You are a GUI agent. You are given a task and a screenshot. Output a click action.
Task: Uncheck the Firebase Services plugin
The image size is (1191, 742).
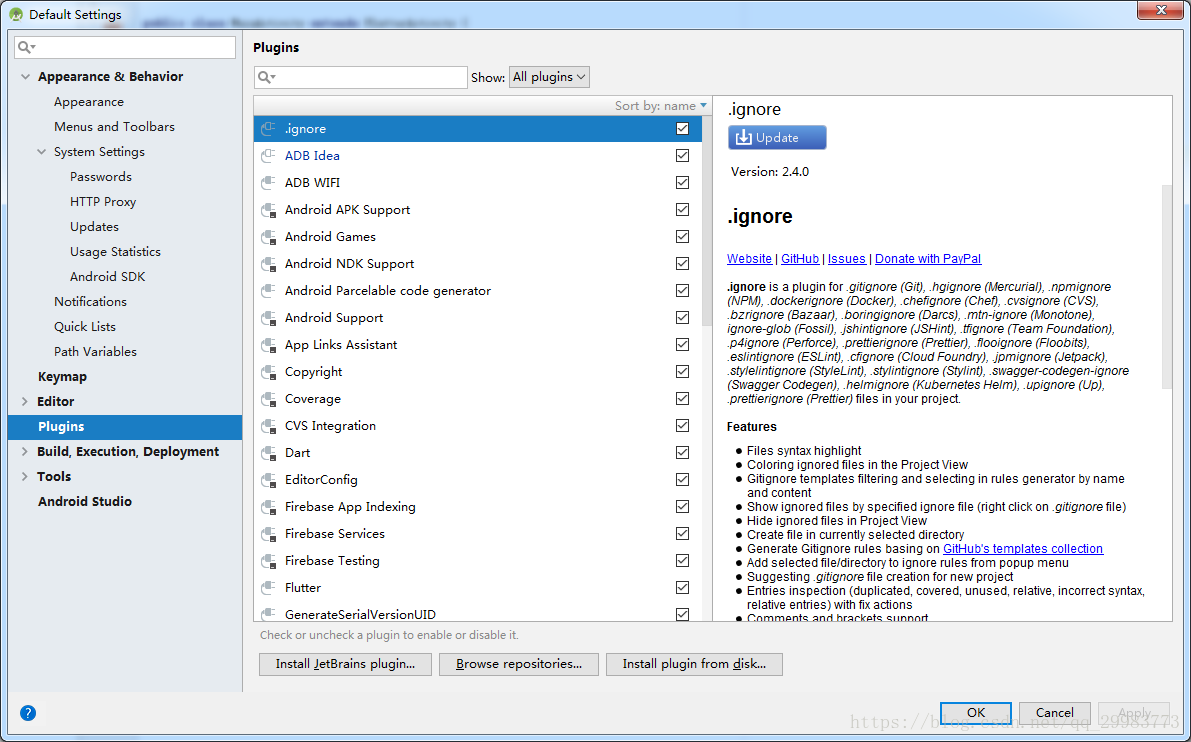pos(682,534)
